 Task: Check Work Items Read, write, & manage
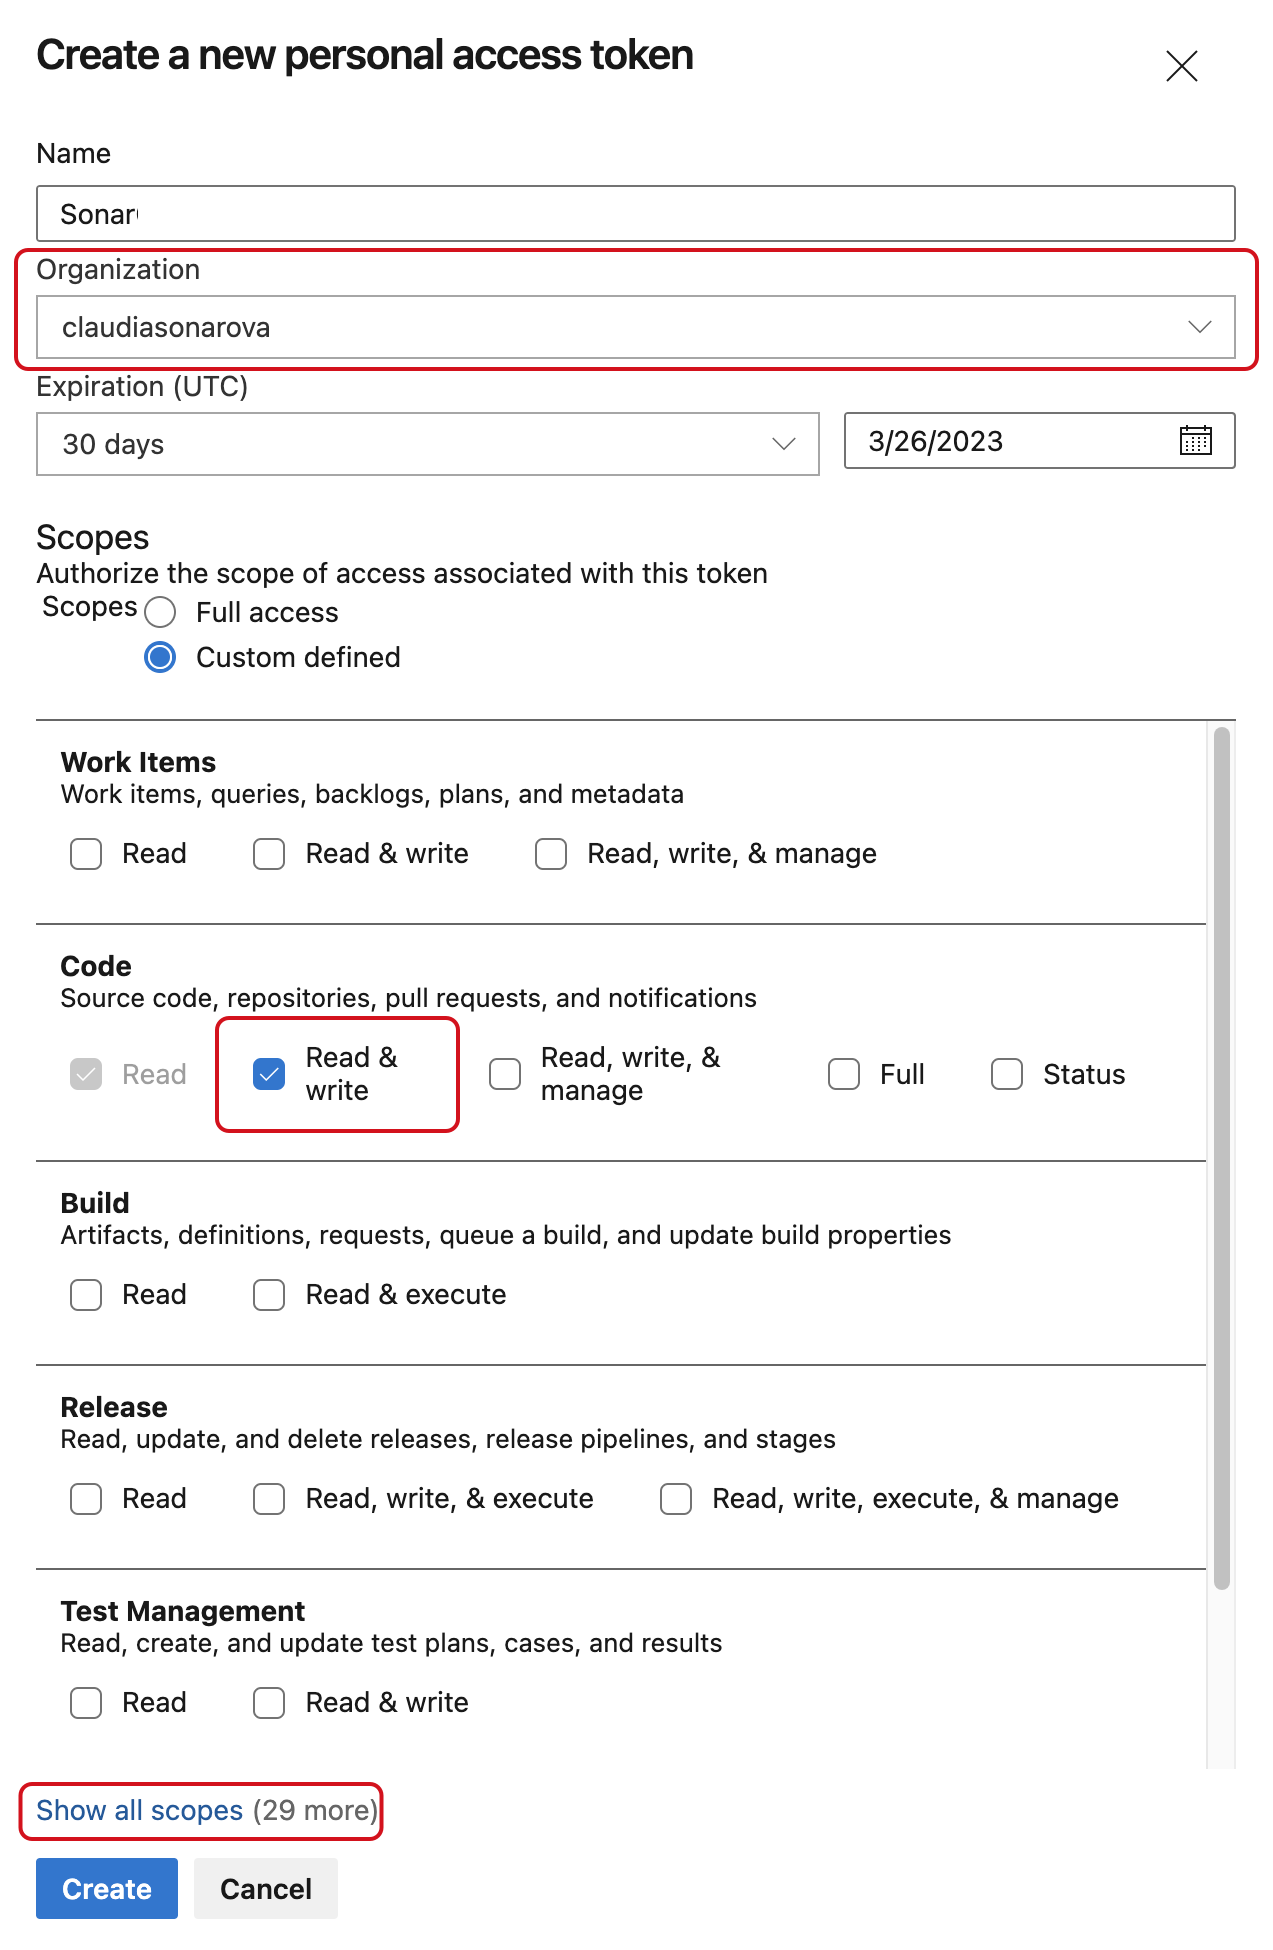551,854
